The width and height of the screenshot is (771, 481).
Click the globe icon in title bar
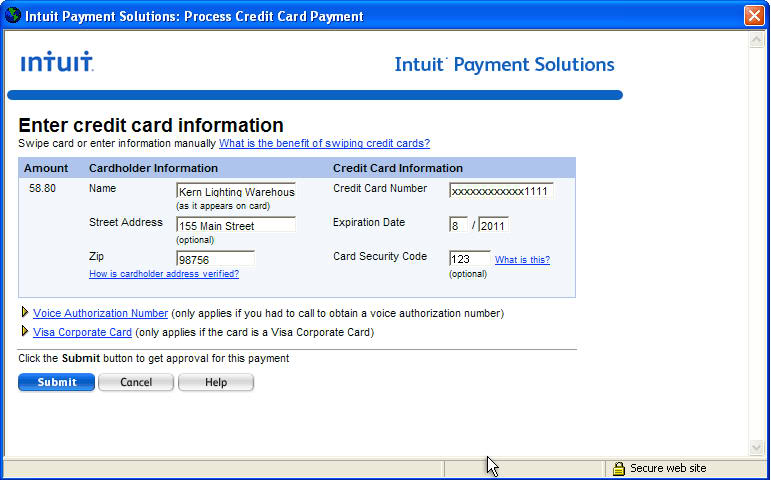(12, 16)
